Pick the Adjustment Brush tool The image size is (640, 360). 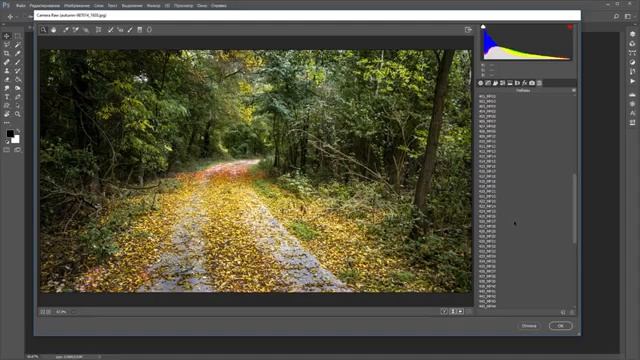coord(130,30)
